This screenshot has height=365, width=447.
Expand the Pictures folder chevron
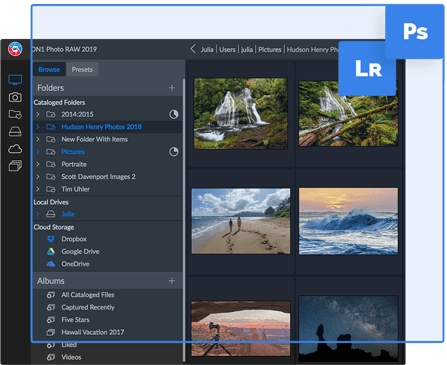point(38,152)
